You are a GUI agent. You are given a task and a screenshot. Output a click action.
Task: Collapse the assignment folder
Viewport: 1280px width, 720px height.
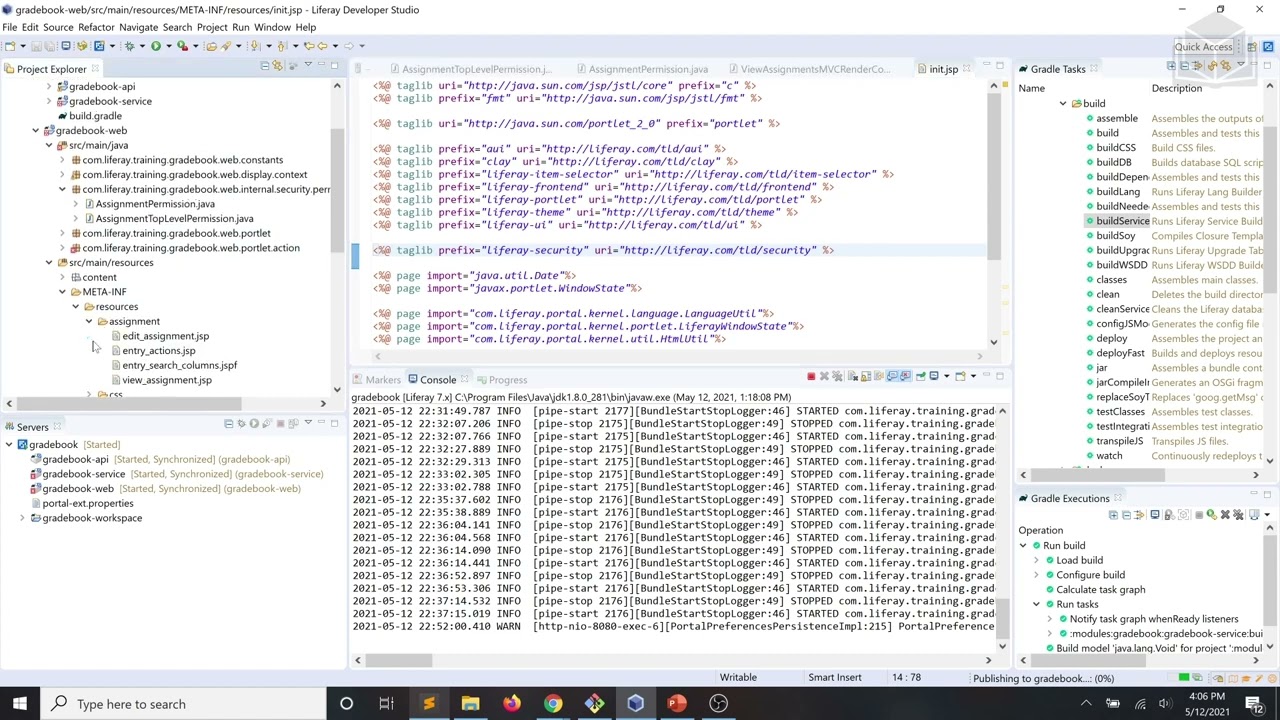(x=88, y=321)
